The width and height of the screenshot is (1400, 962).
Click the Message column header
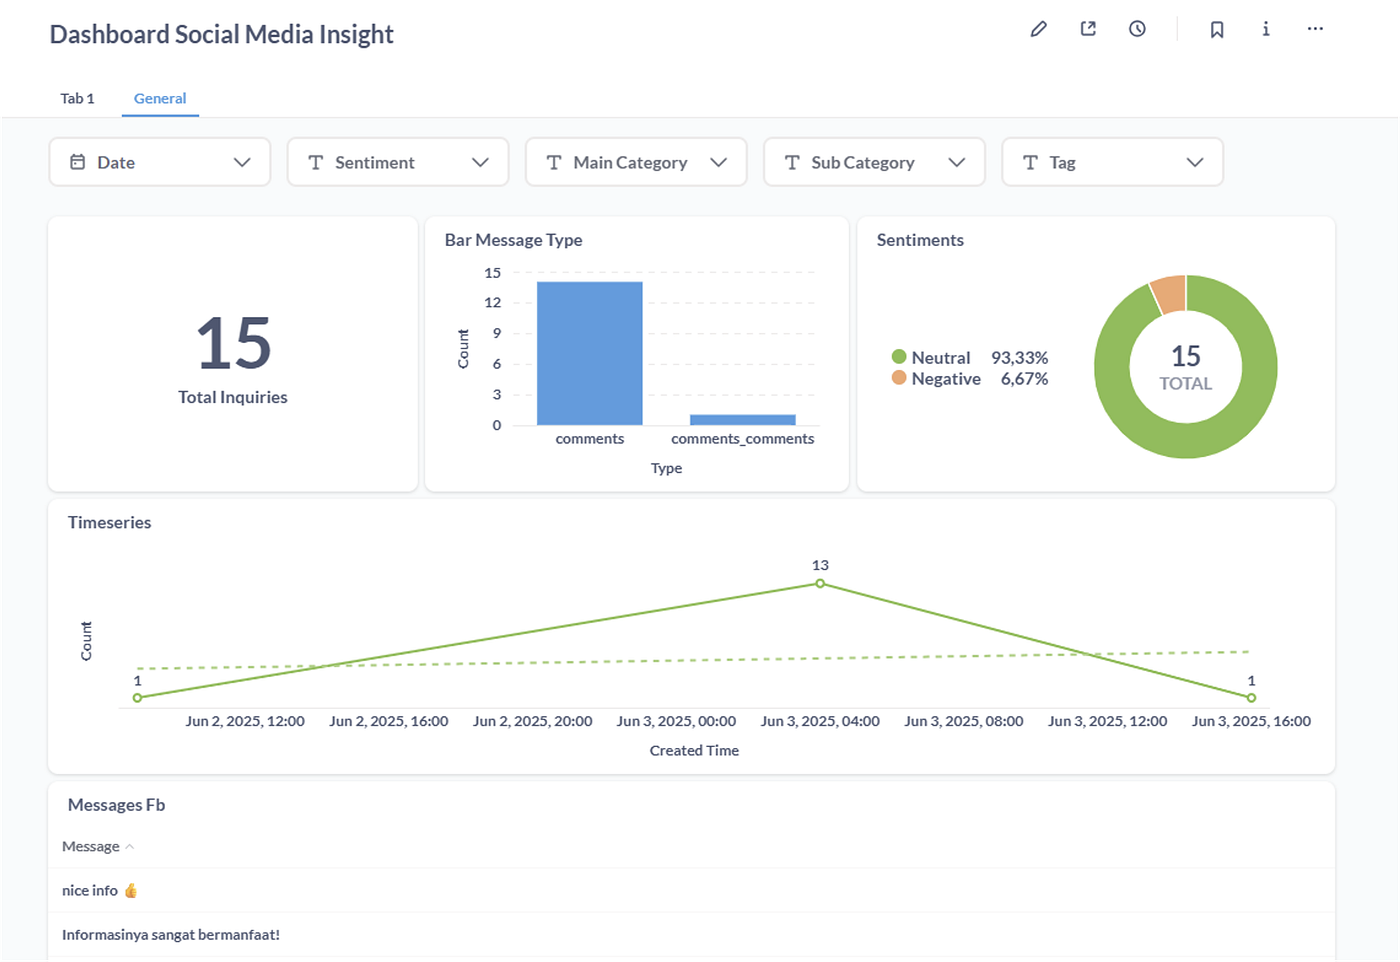click(x=91, y=847)
